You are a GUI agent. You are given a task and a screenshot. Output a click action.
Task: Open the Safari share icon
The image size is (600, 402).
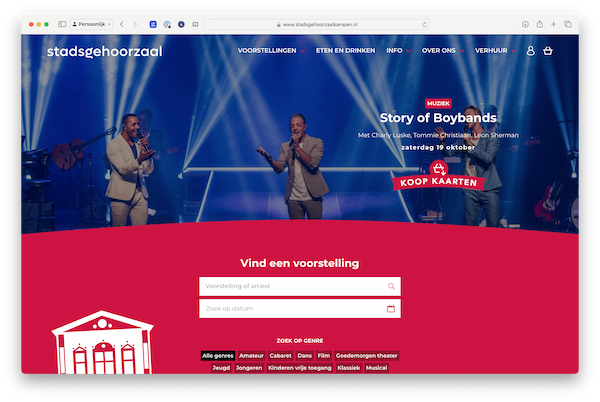click(x=540, y=24)
